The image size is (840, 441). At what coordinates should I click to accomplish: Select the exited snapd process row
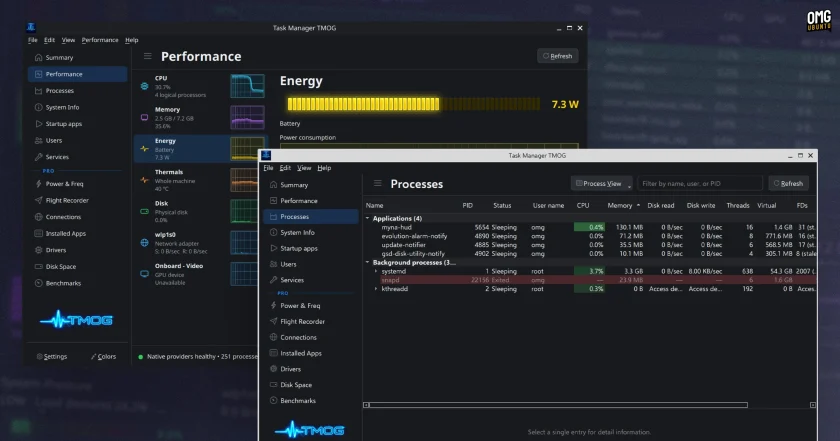click(x=590, y=280)
